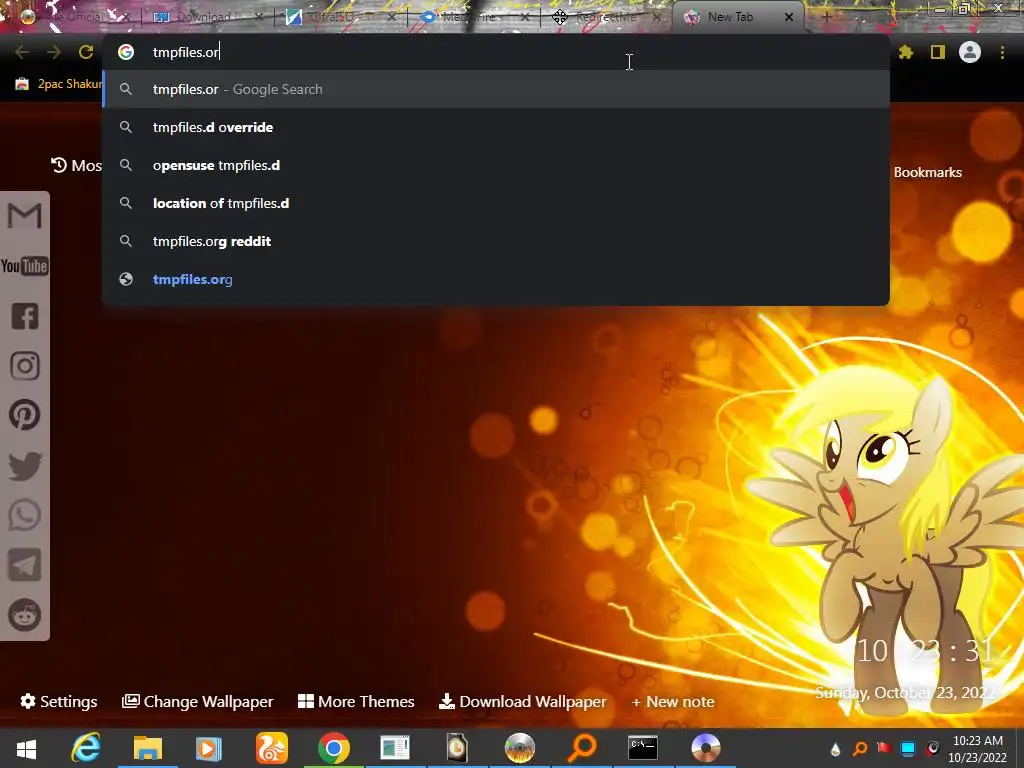Switch to the MediaFire tab
Screen dimensions: 1024x768
(475, 18)
